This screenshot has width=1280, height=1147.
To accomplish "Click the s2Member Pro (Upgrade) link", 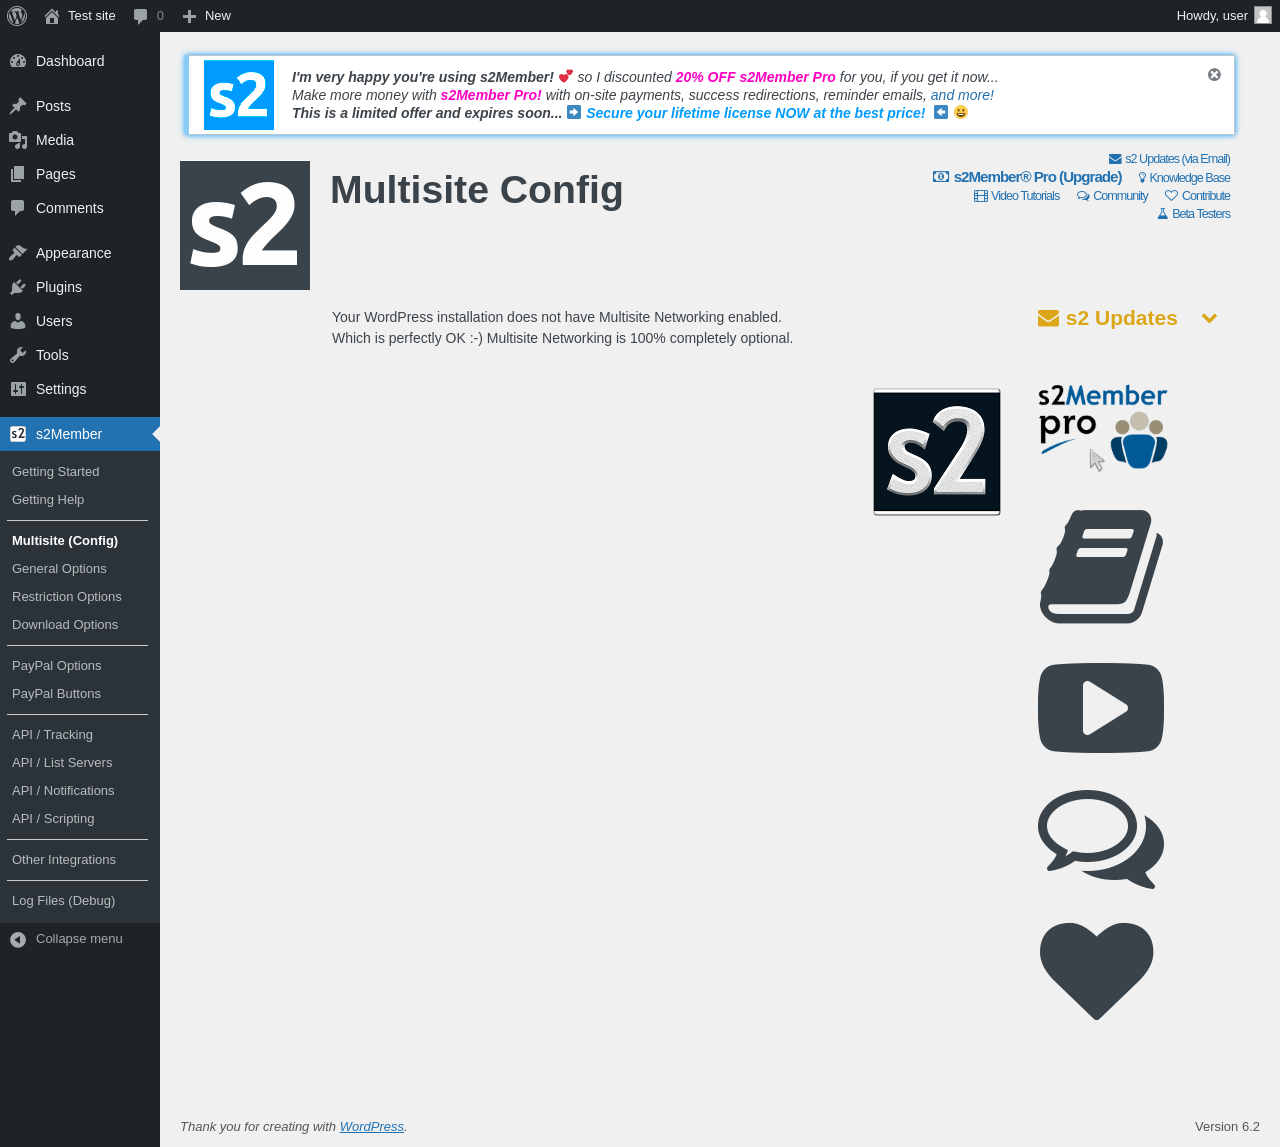I will [x=1027, y=177].
